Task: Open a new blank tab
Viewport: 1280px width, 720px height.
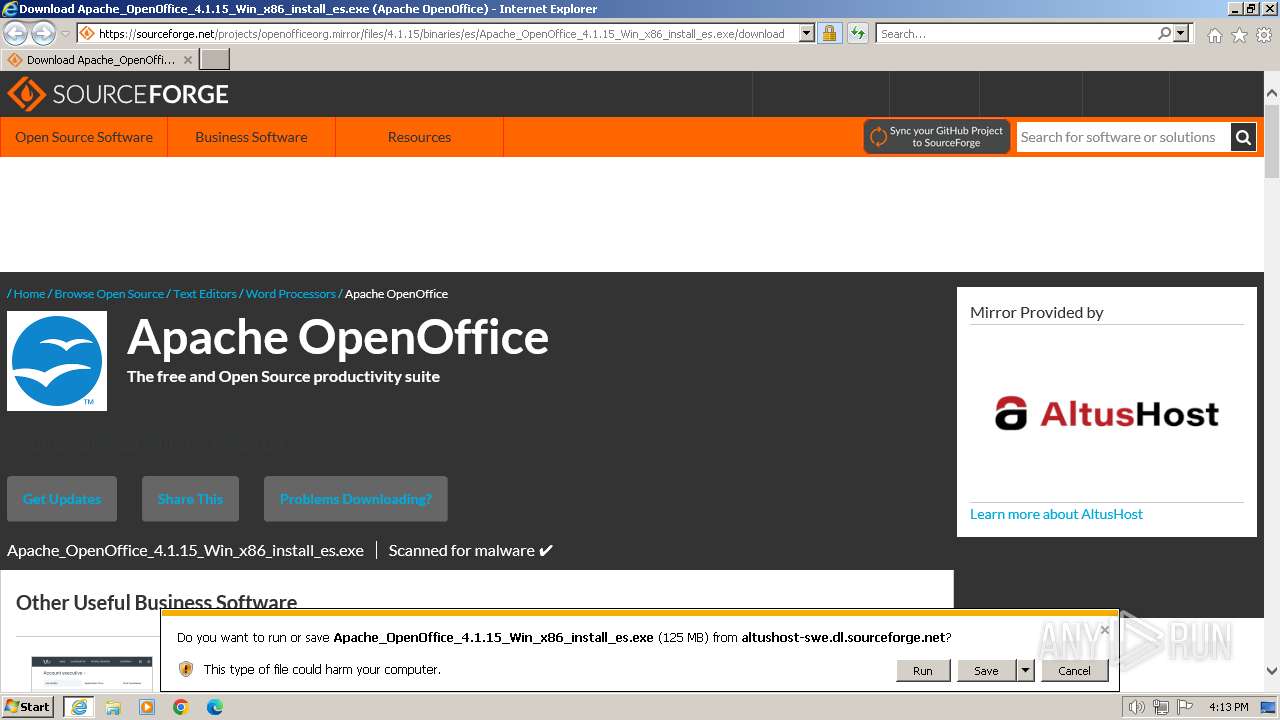Action: click(x=215, y=59)
